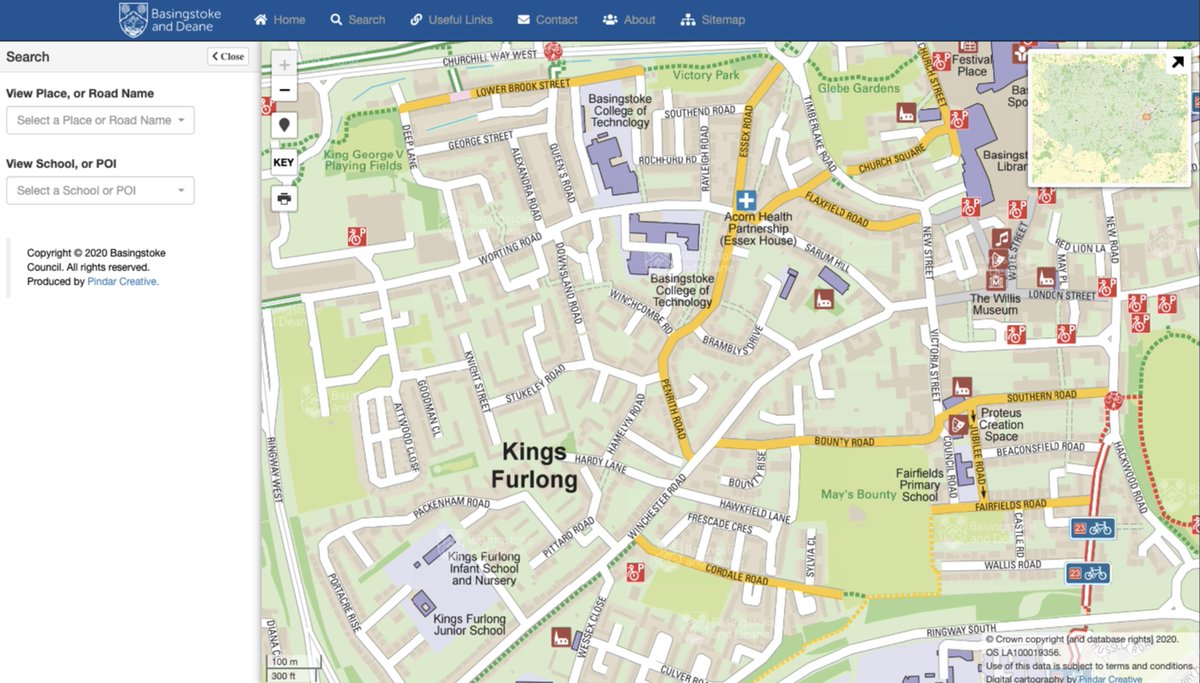Viewport: 1200px width, 683px height.
Task: Click cycle parking icon near Worting Road
Action: (357, 237)
